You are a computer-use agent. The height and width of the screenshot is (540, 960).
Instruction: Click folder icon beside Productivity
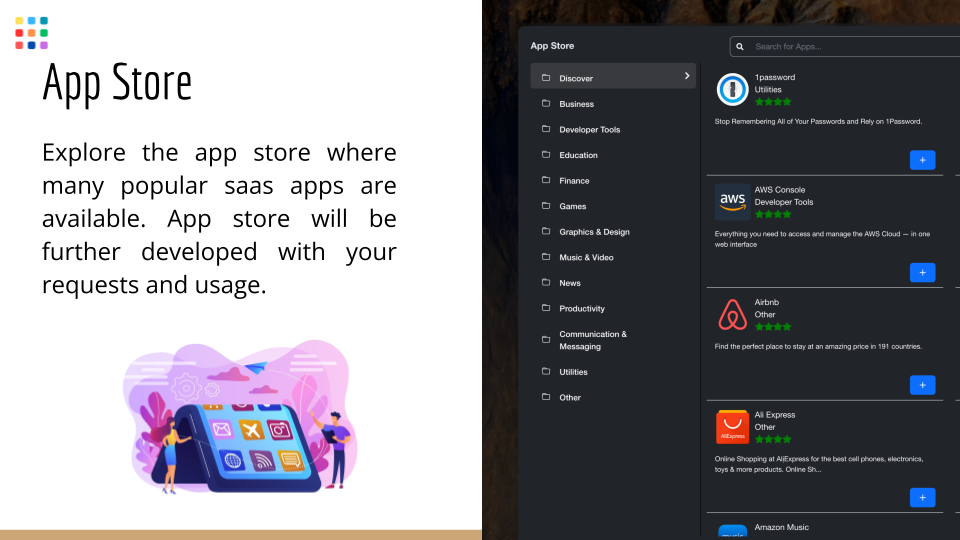(x=546, y=308)
